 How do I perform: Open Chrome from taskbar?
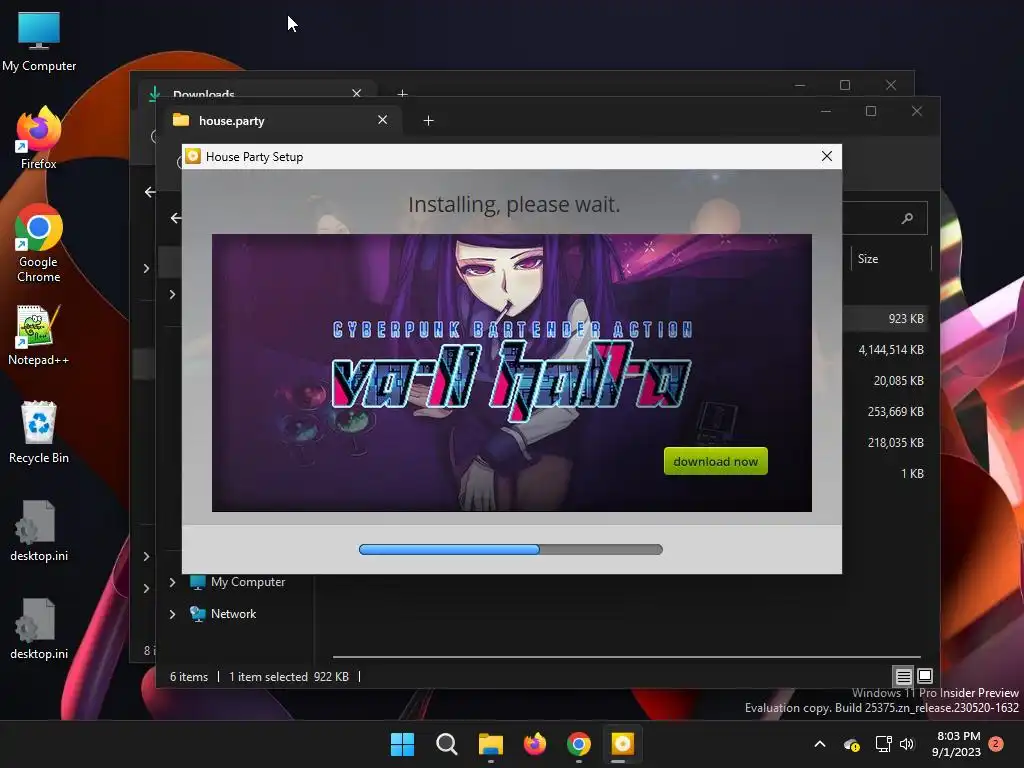coord(579,744)
